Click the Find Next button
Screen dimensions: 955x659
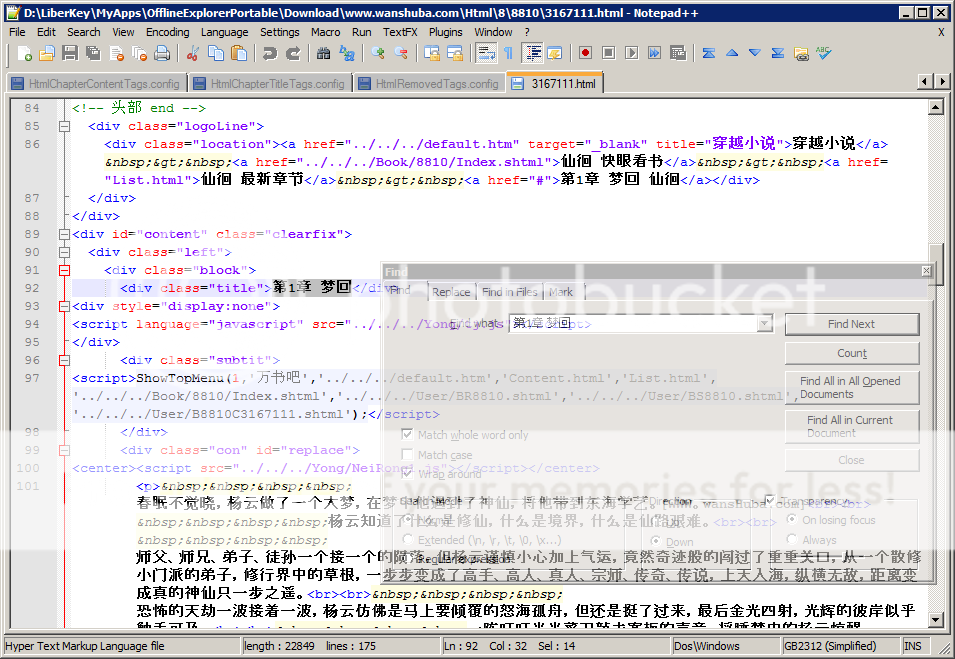tap(851, 324)
